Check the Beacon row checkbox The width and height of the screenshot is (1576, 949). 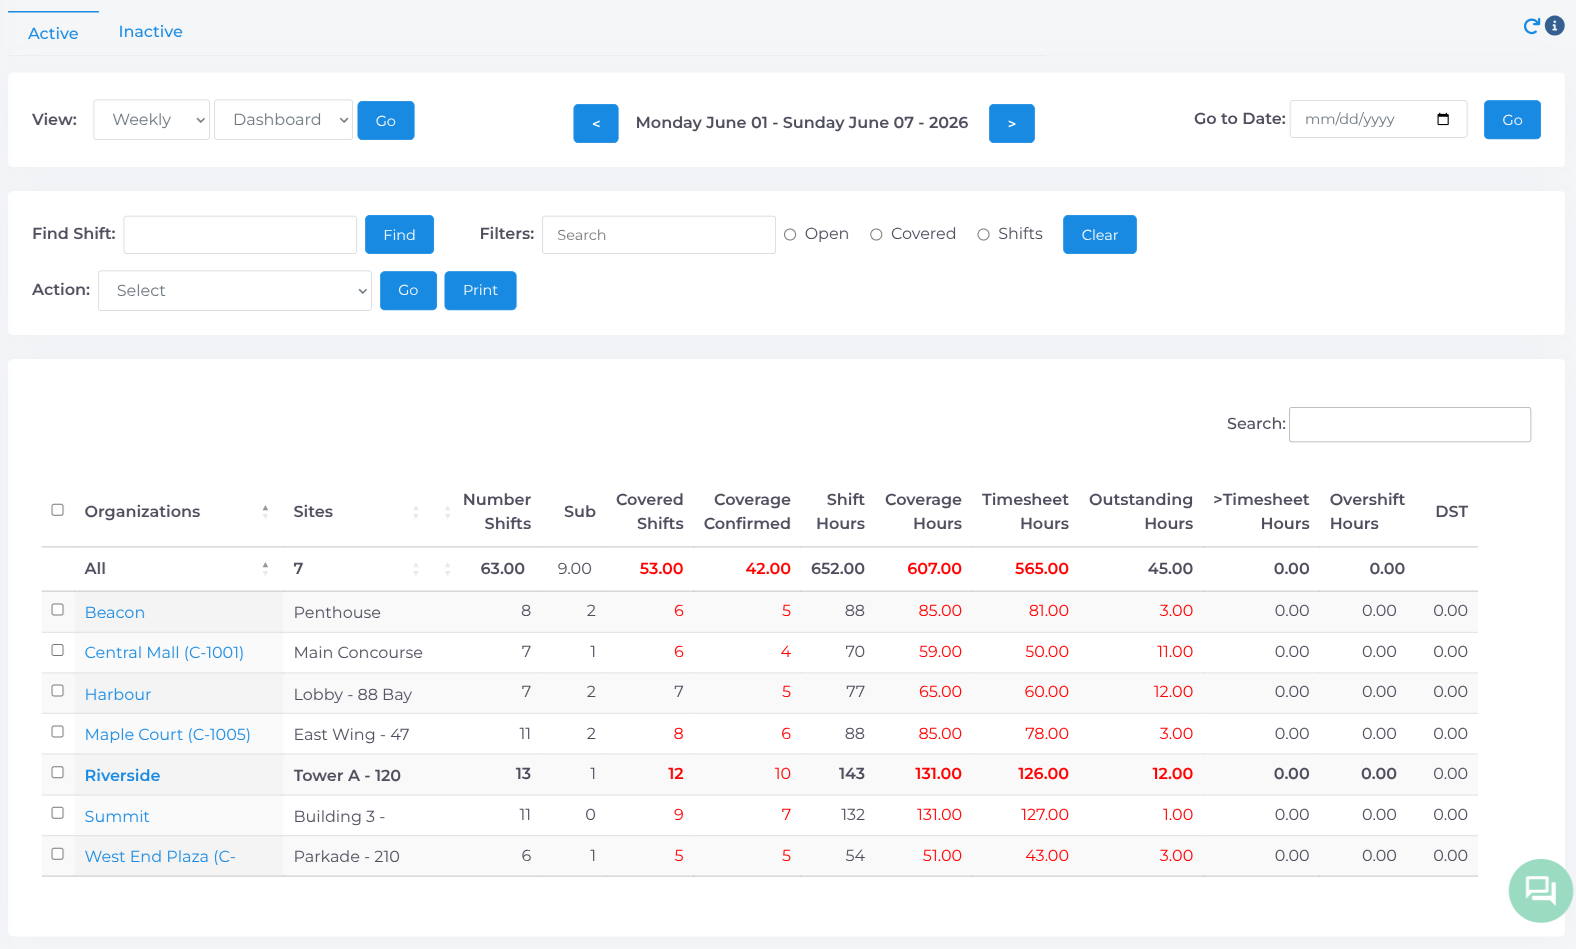point(58,610)
